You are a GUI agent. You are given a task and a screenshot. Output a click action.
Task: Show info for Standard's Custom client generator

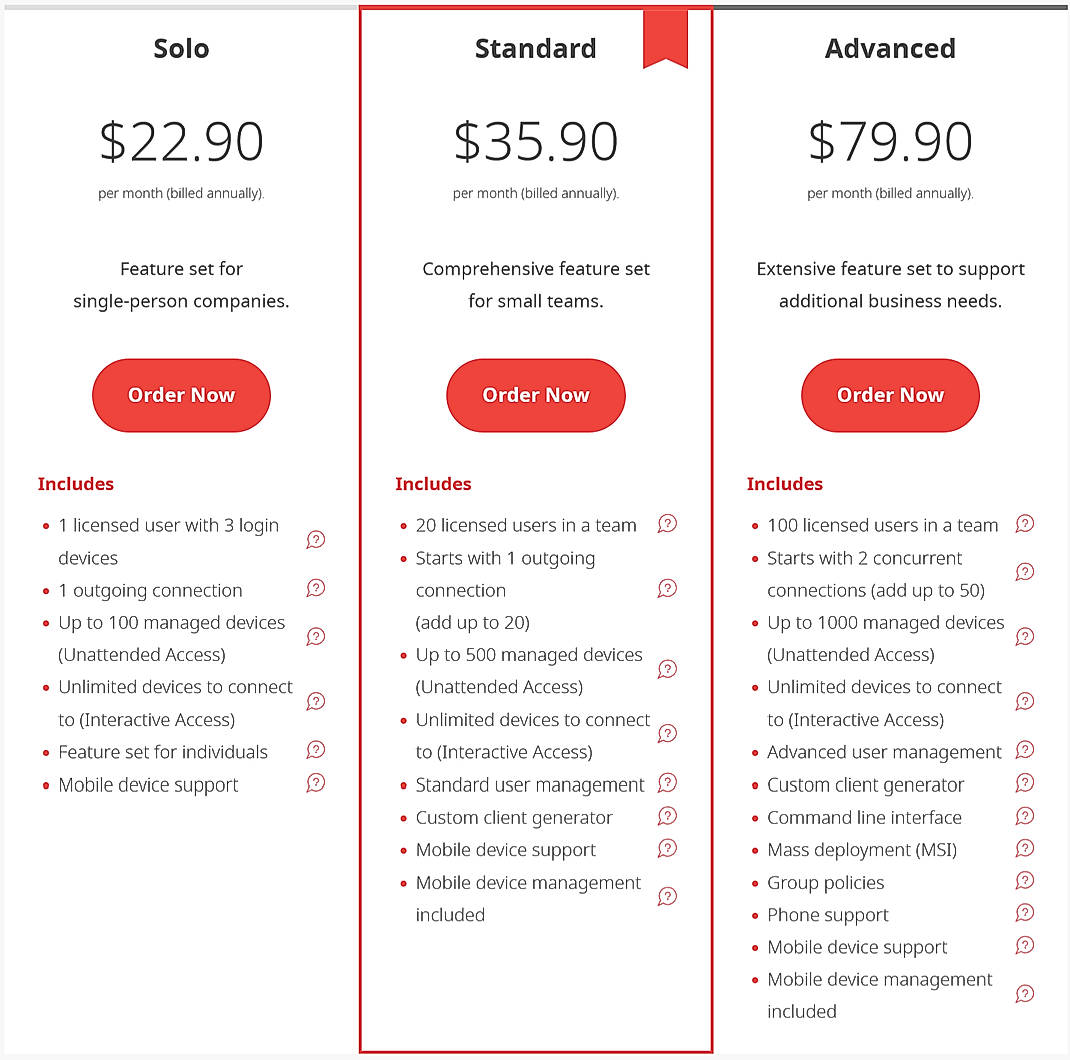pos(667,817)
